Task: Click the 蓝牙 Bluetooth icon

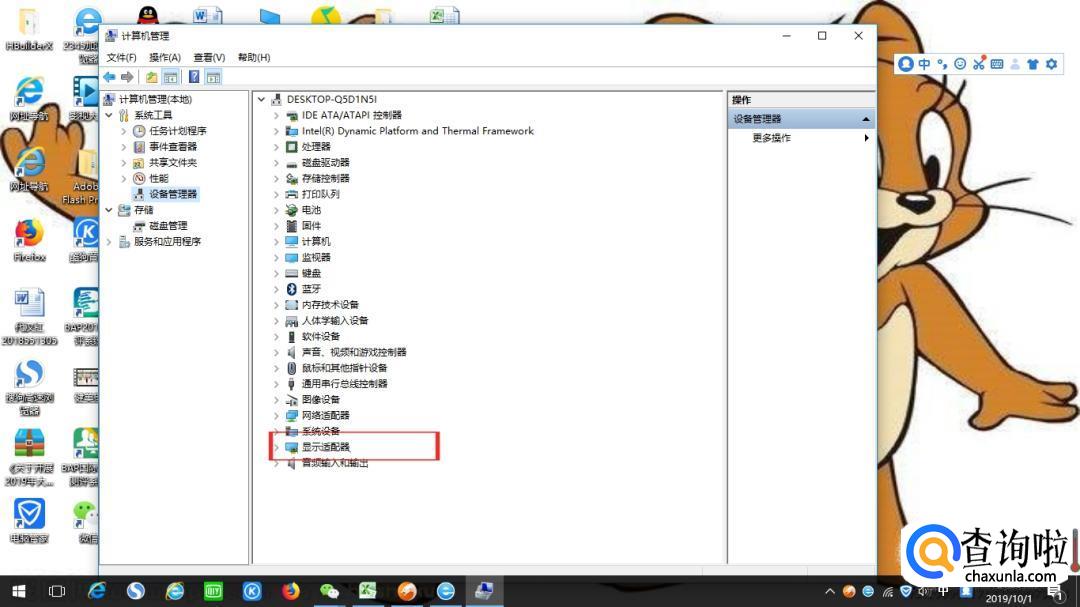Action: 291,289
